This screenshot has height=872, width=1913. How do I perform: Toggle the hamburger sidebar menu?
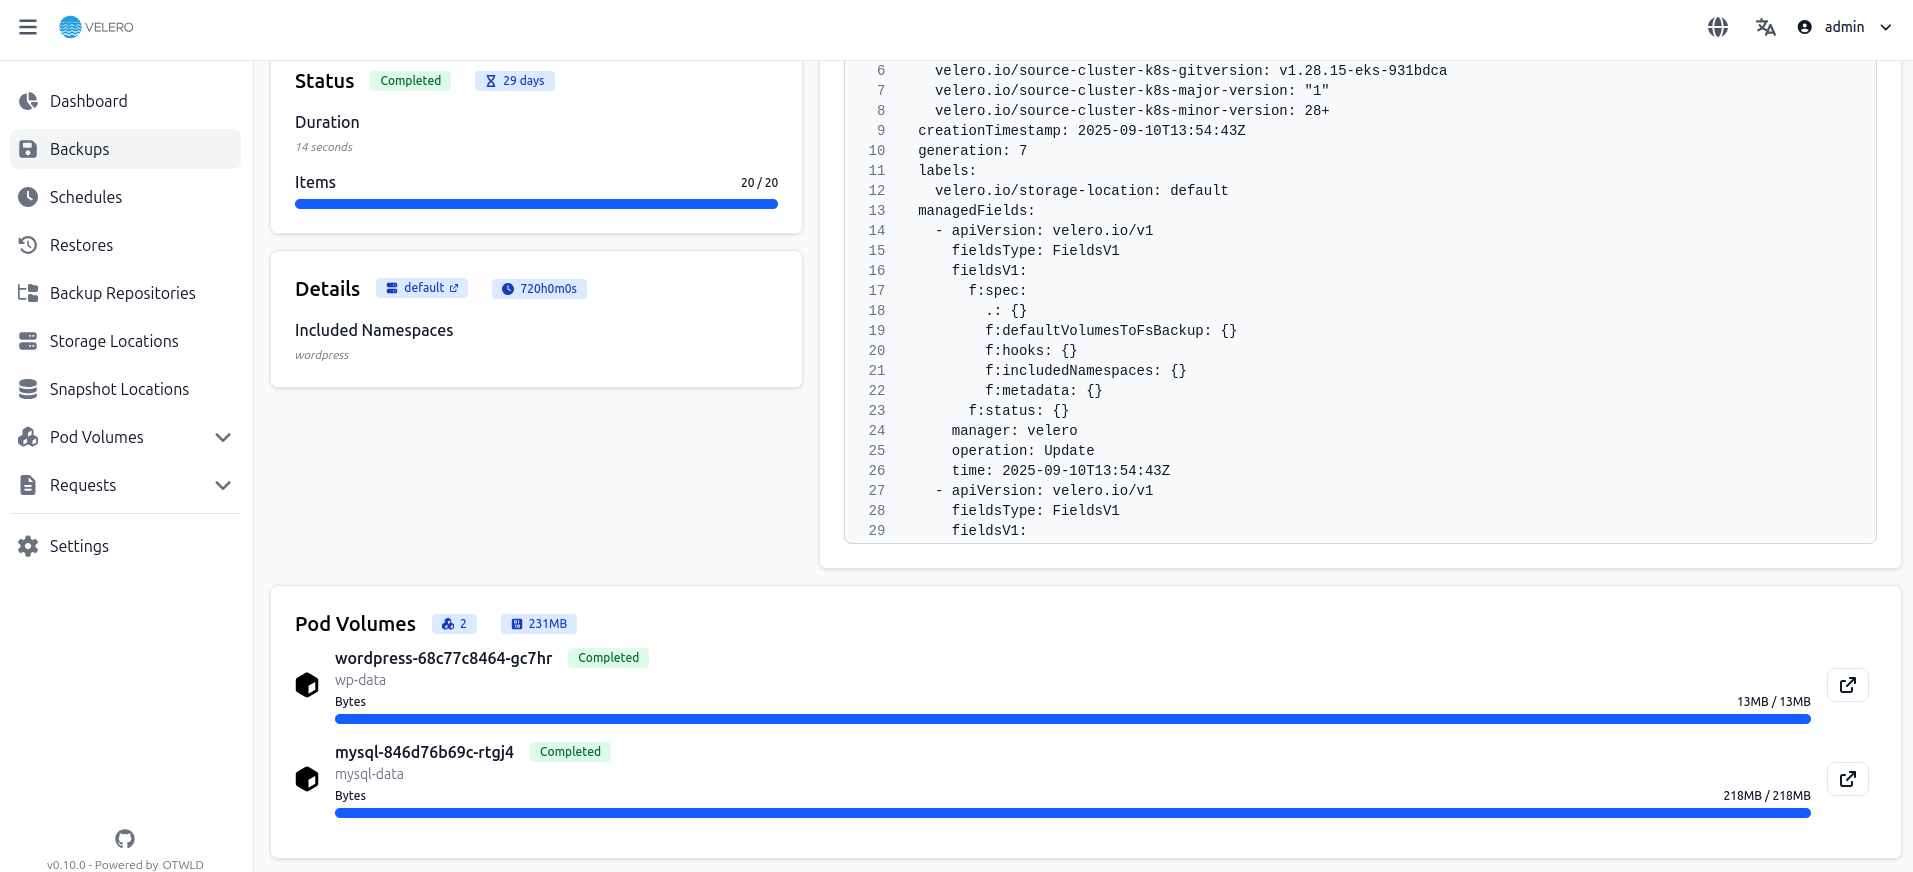coord(28,27)
